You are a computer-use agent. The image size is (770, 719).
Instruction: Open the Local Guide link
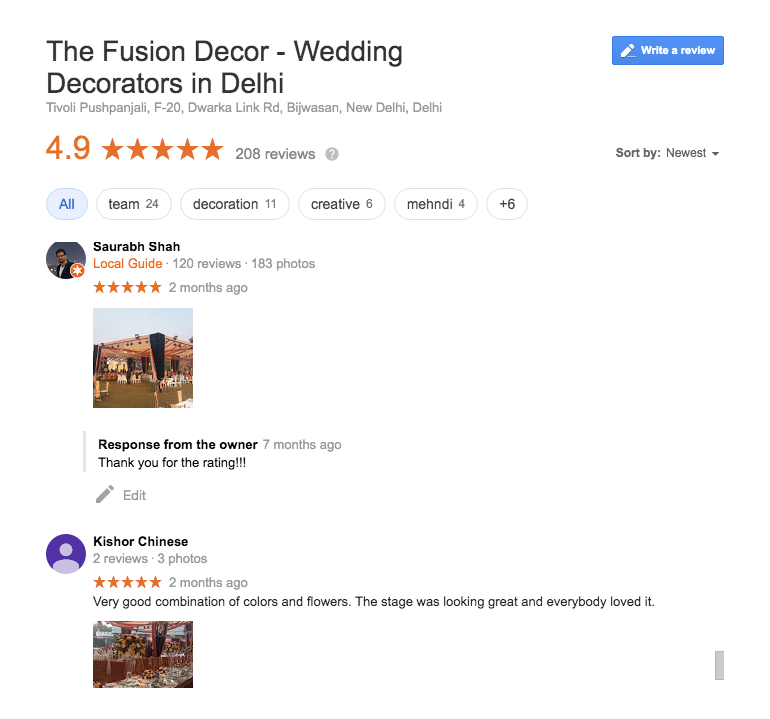(x=128, y=264)
